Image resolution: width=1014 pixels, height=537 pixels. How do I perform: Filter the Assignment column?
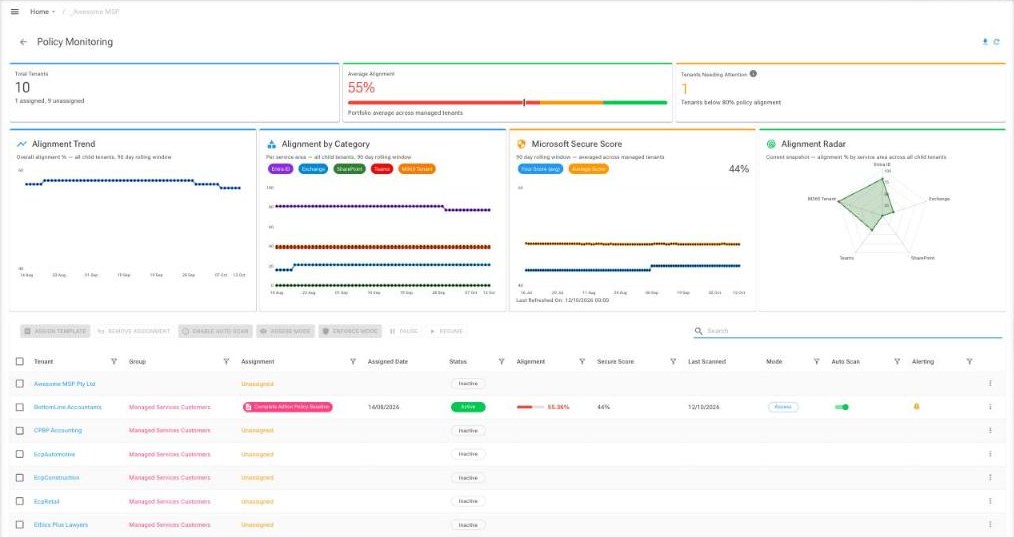pyautogui.click(x=353, y=362)
